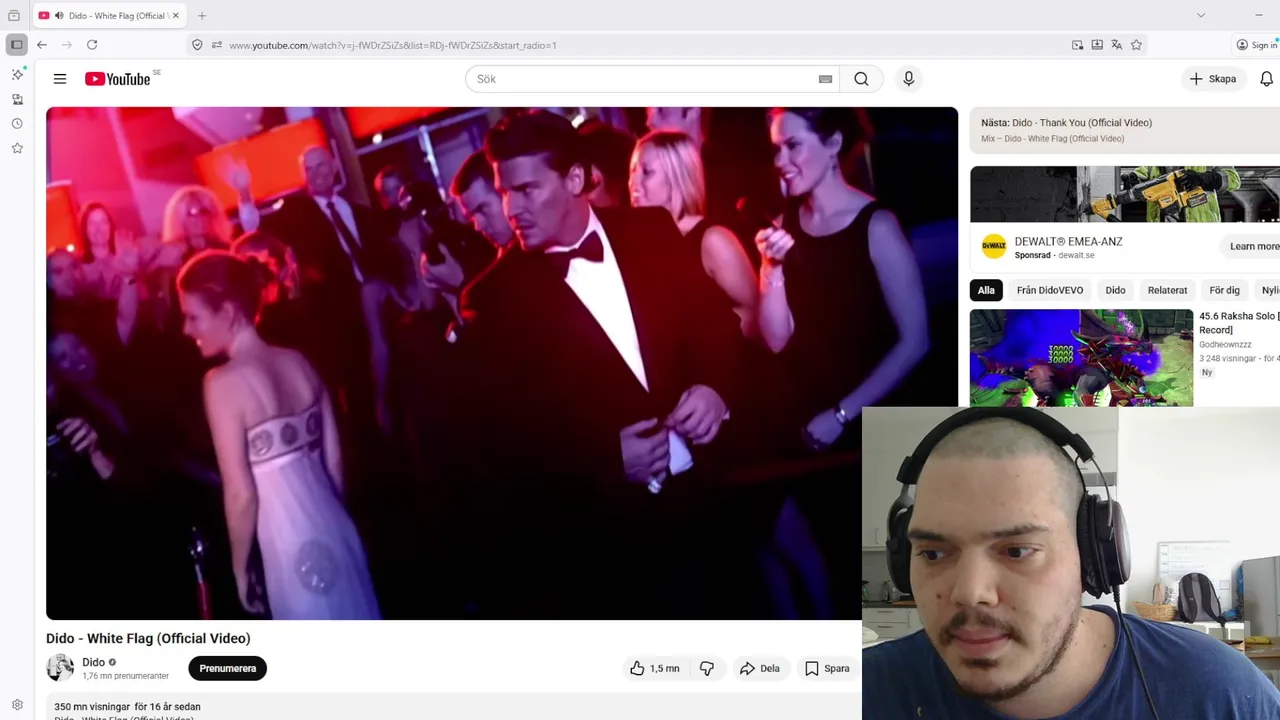Screen dimensions: 1280x720
Task: Open the Nästa Dido Thank You mix panel
Action: coord(1125,130)
